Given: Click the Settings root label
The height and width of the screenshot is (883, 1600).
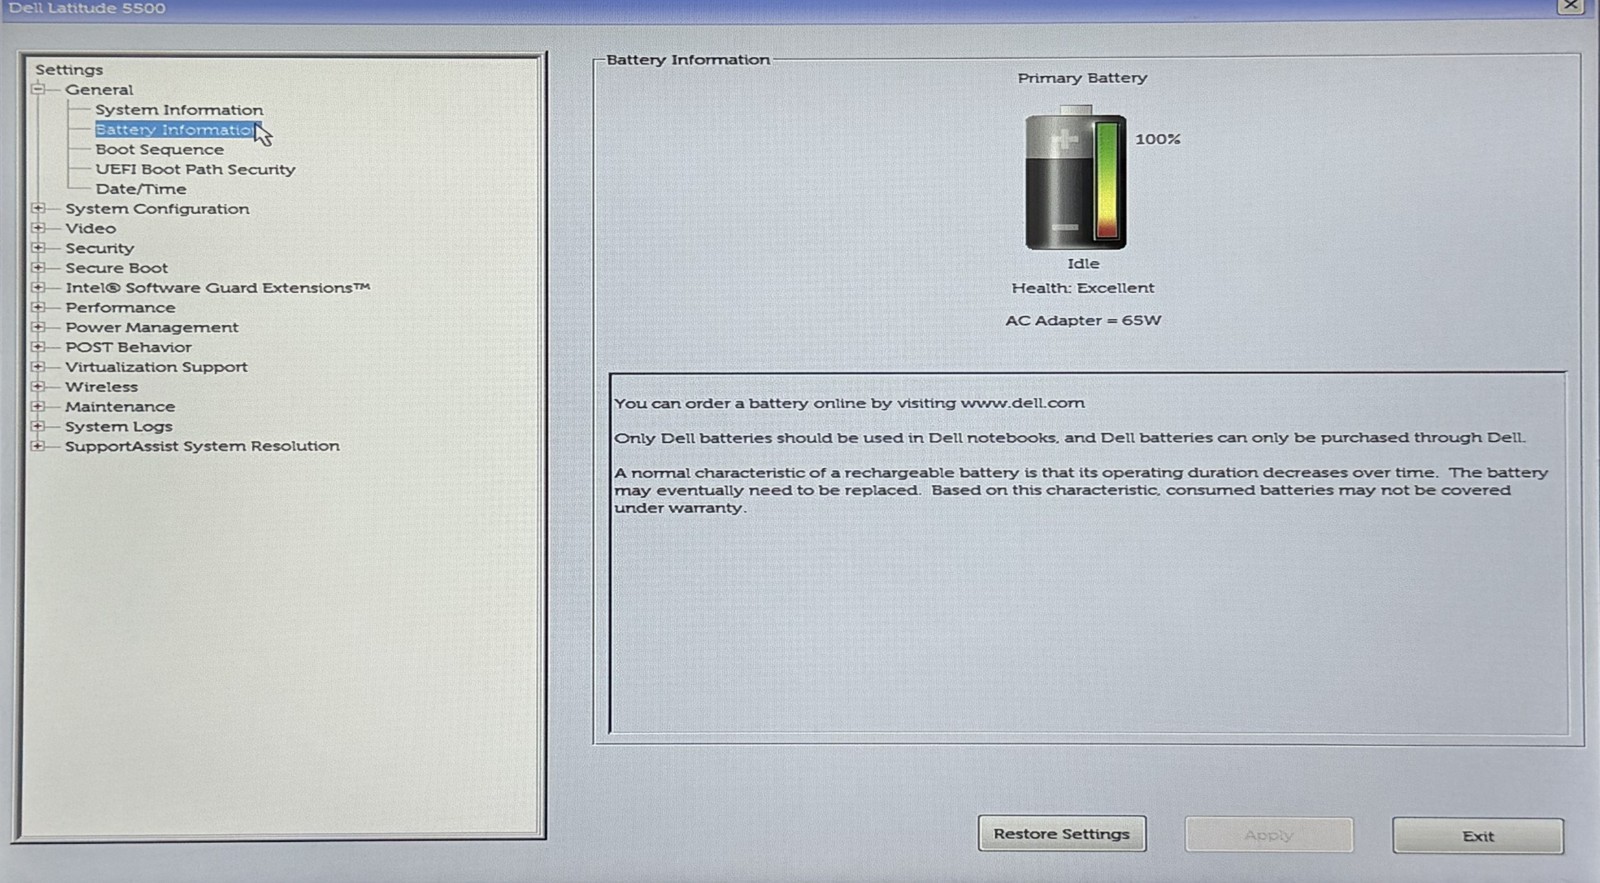Looking at the screenshot, I should pos(69,70).
